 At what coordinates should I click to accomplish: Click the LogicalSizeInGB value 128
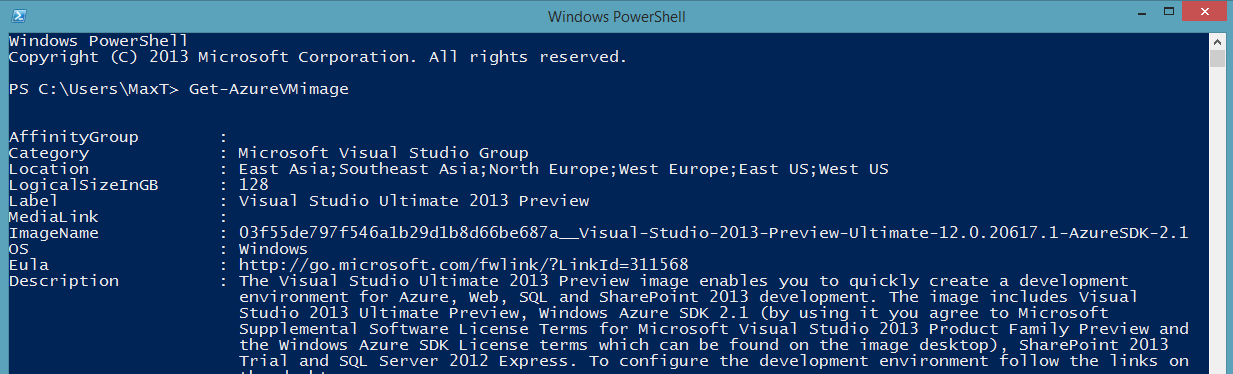[x=254, y=185]
